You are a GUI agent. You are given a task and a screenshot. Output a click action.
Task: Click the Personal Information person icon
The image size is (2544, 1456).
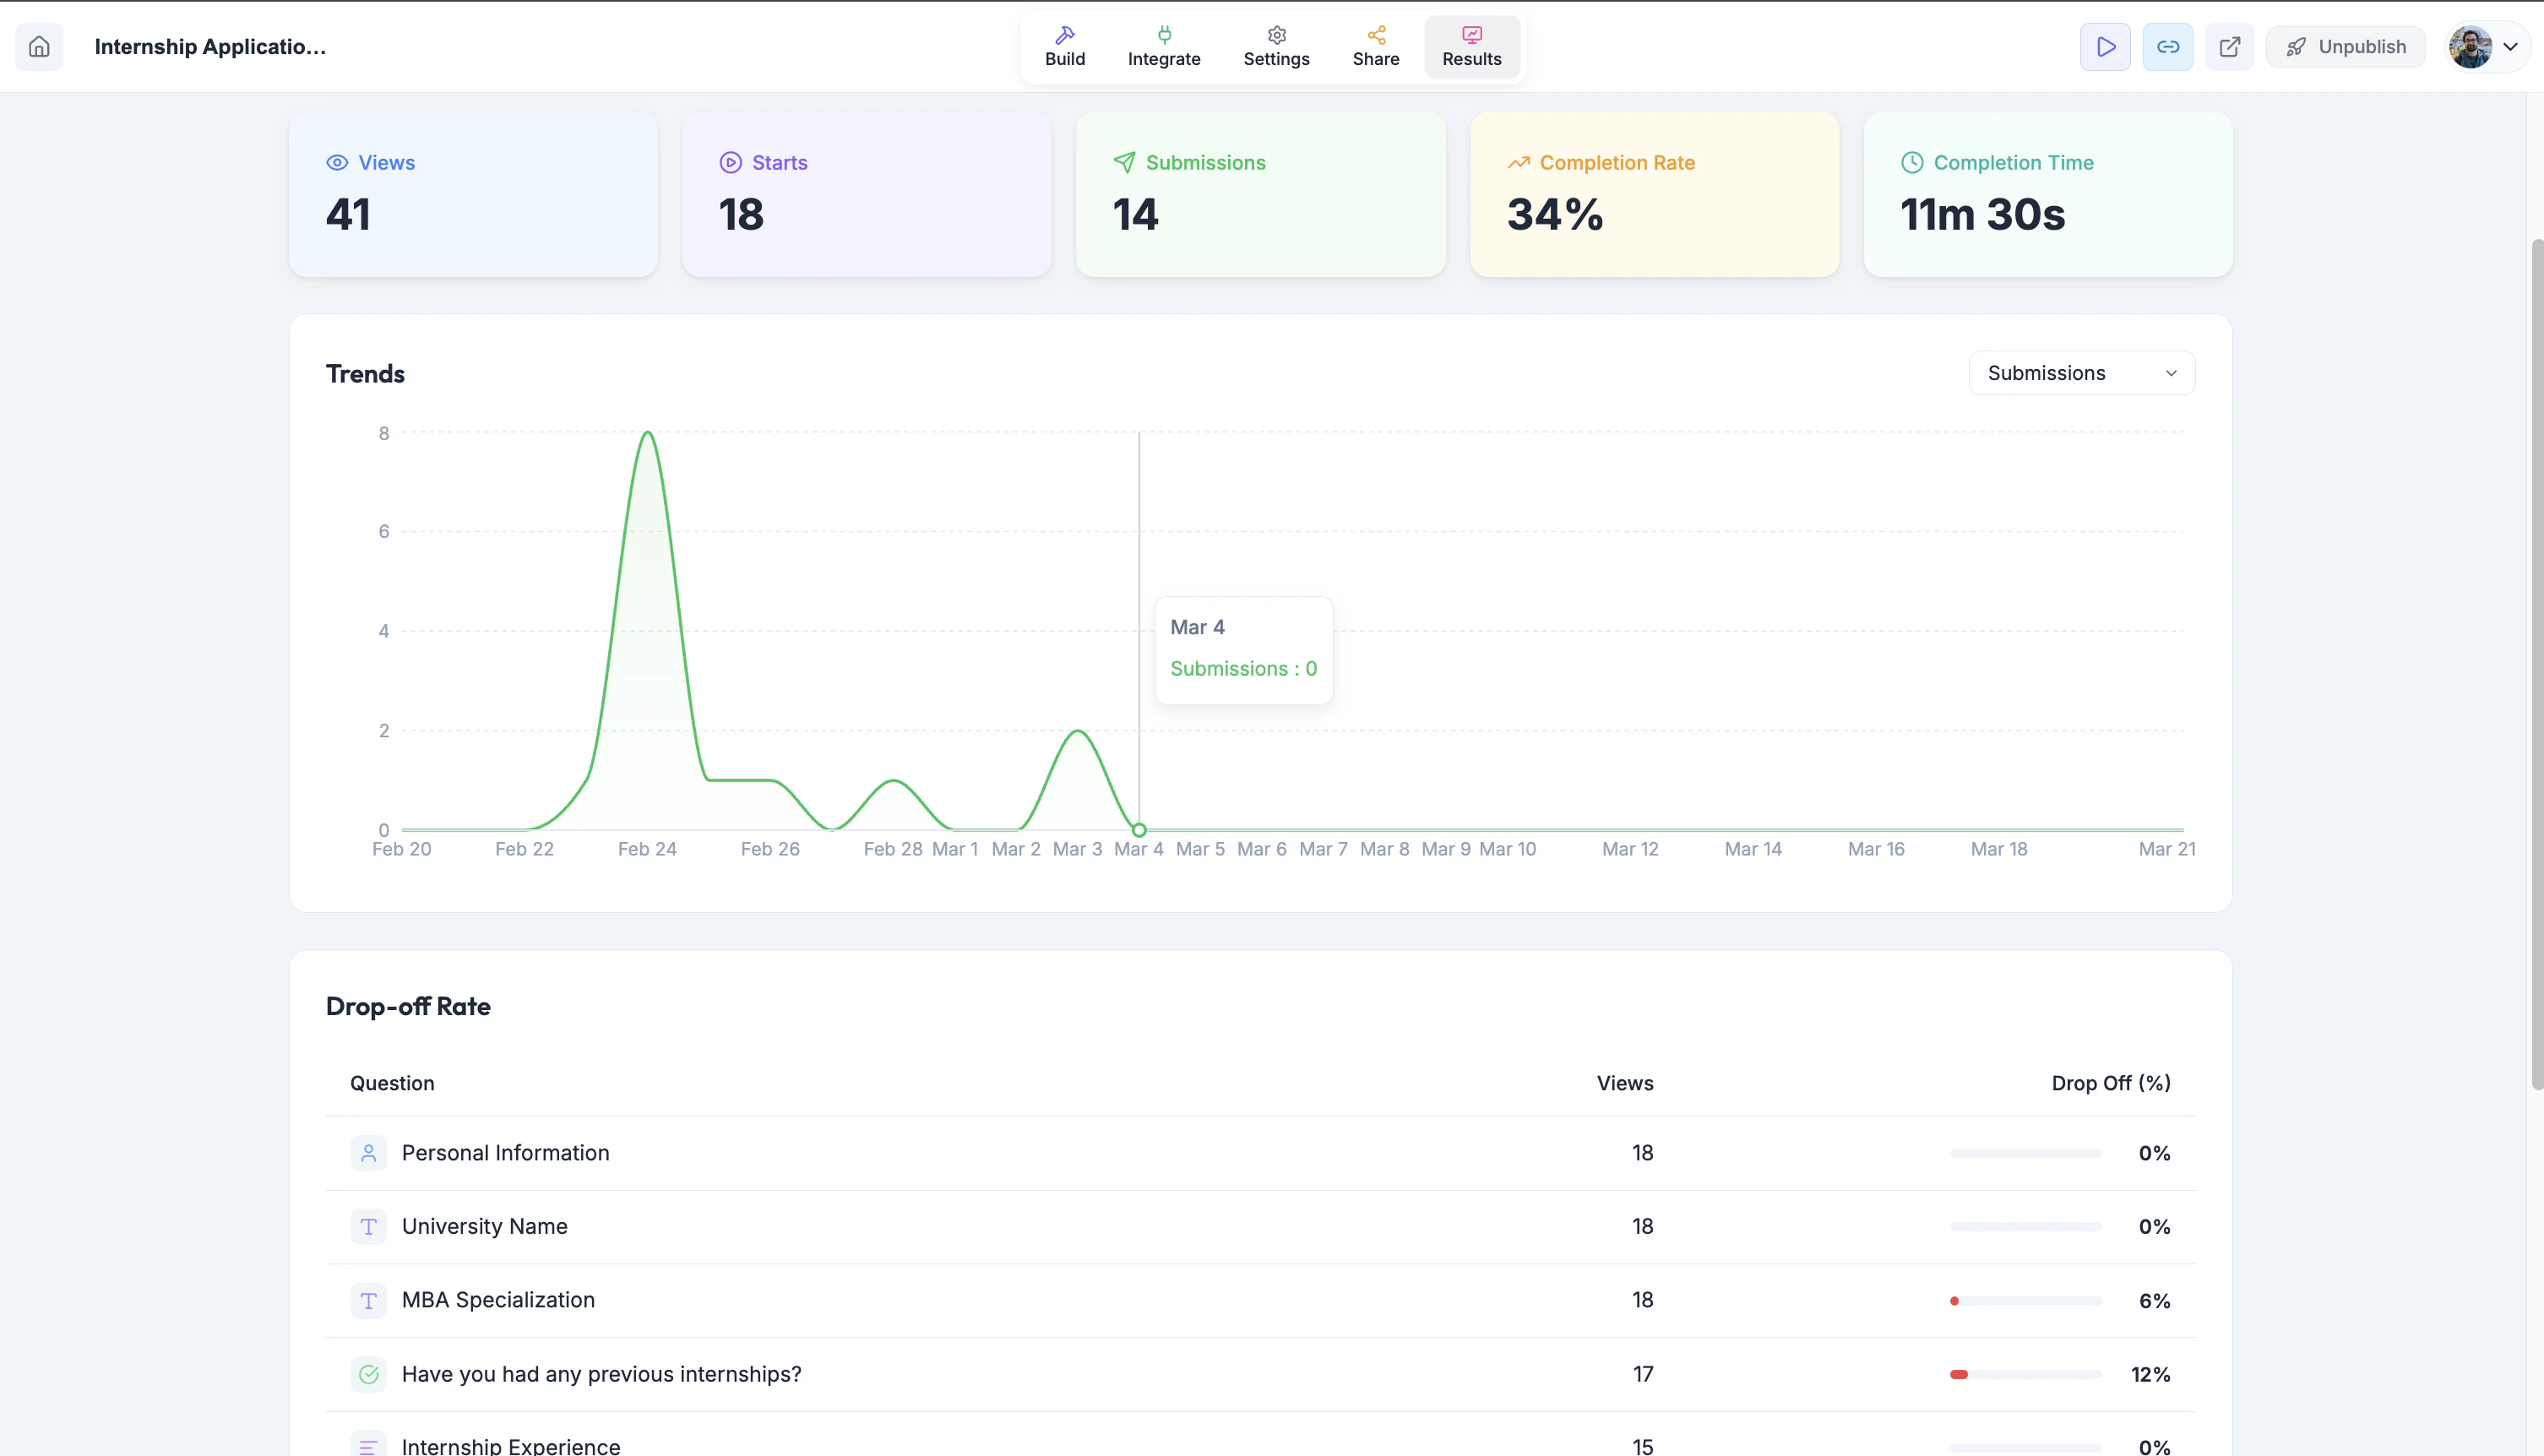368,1153
